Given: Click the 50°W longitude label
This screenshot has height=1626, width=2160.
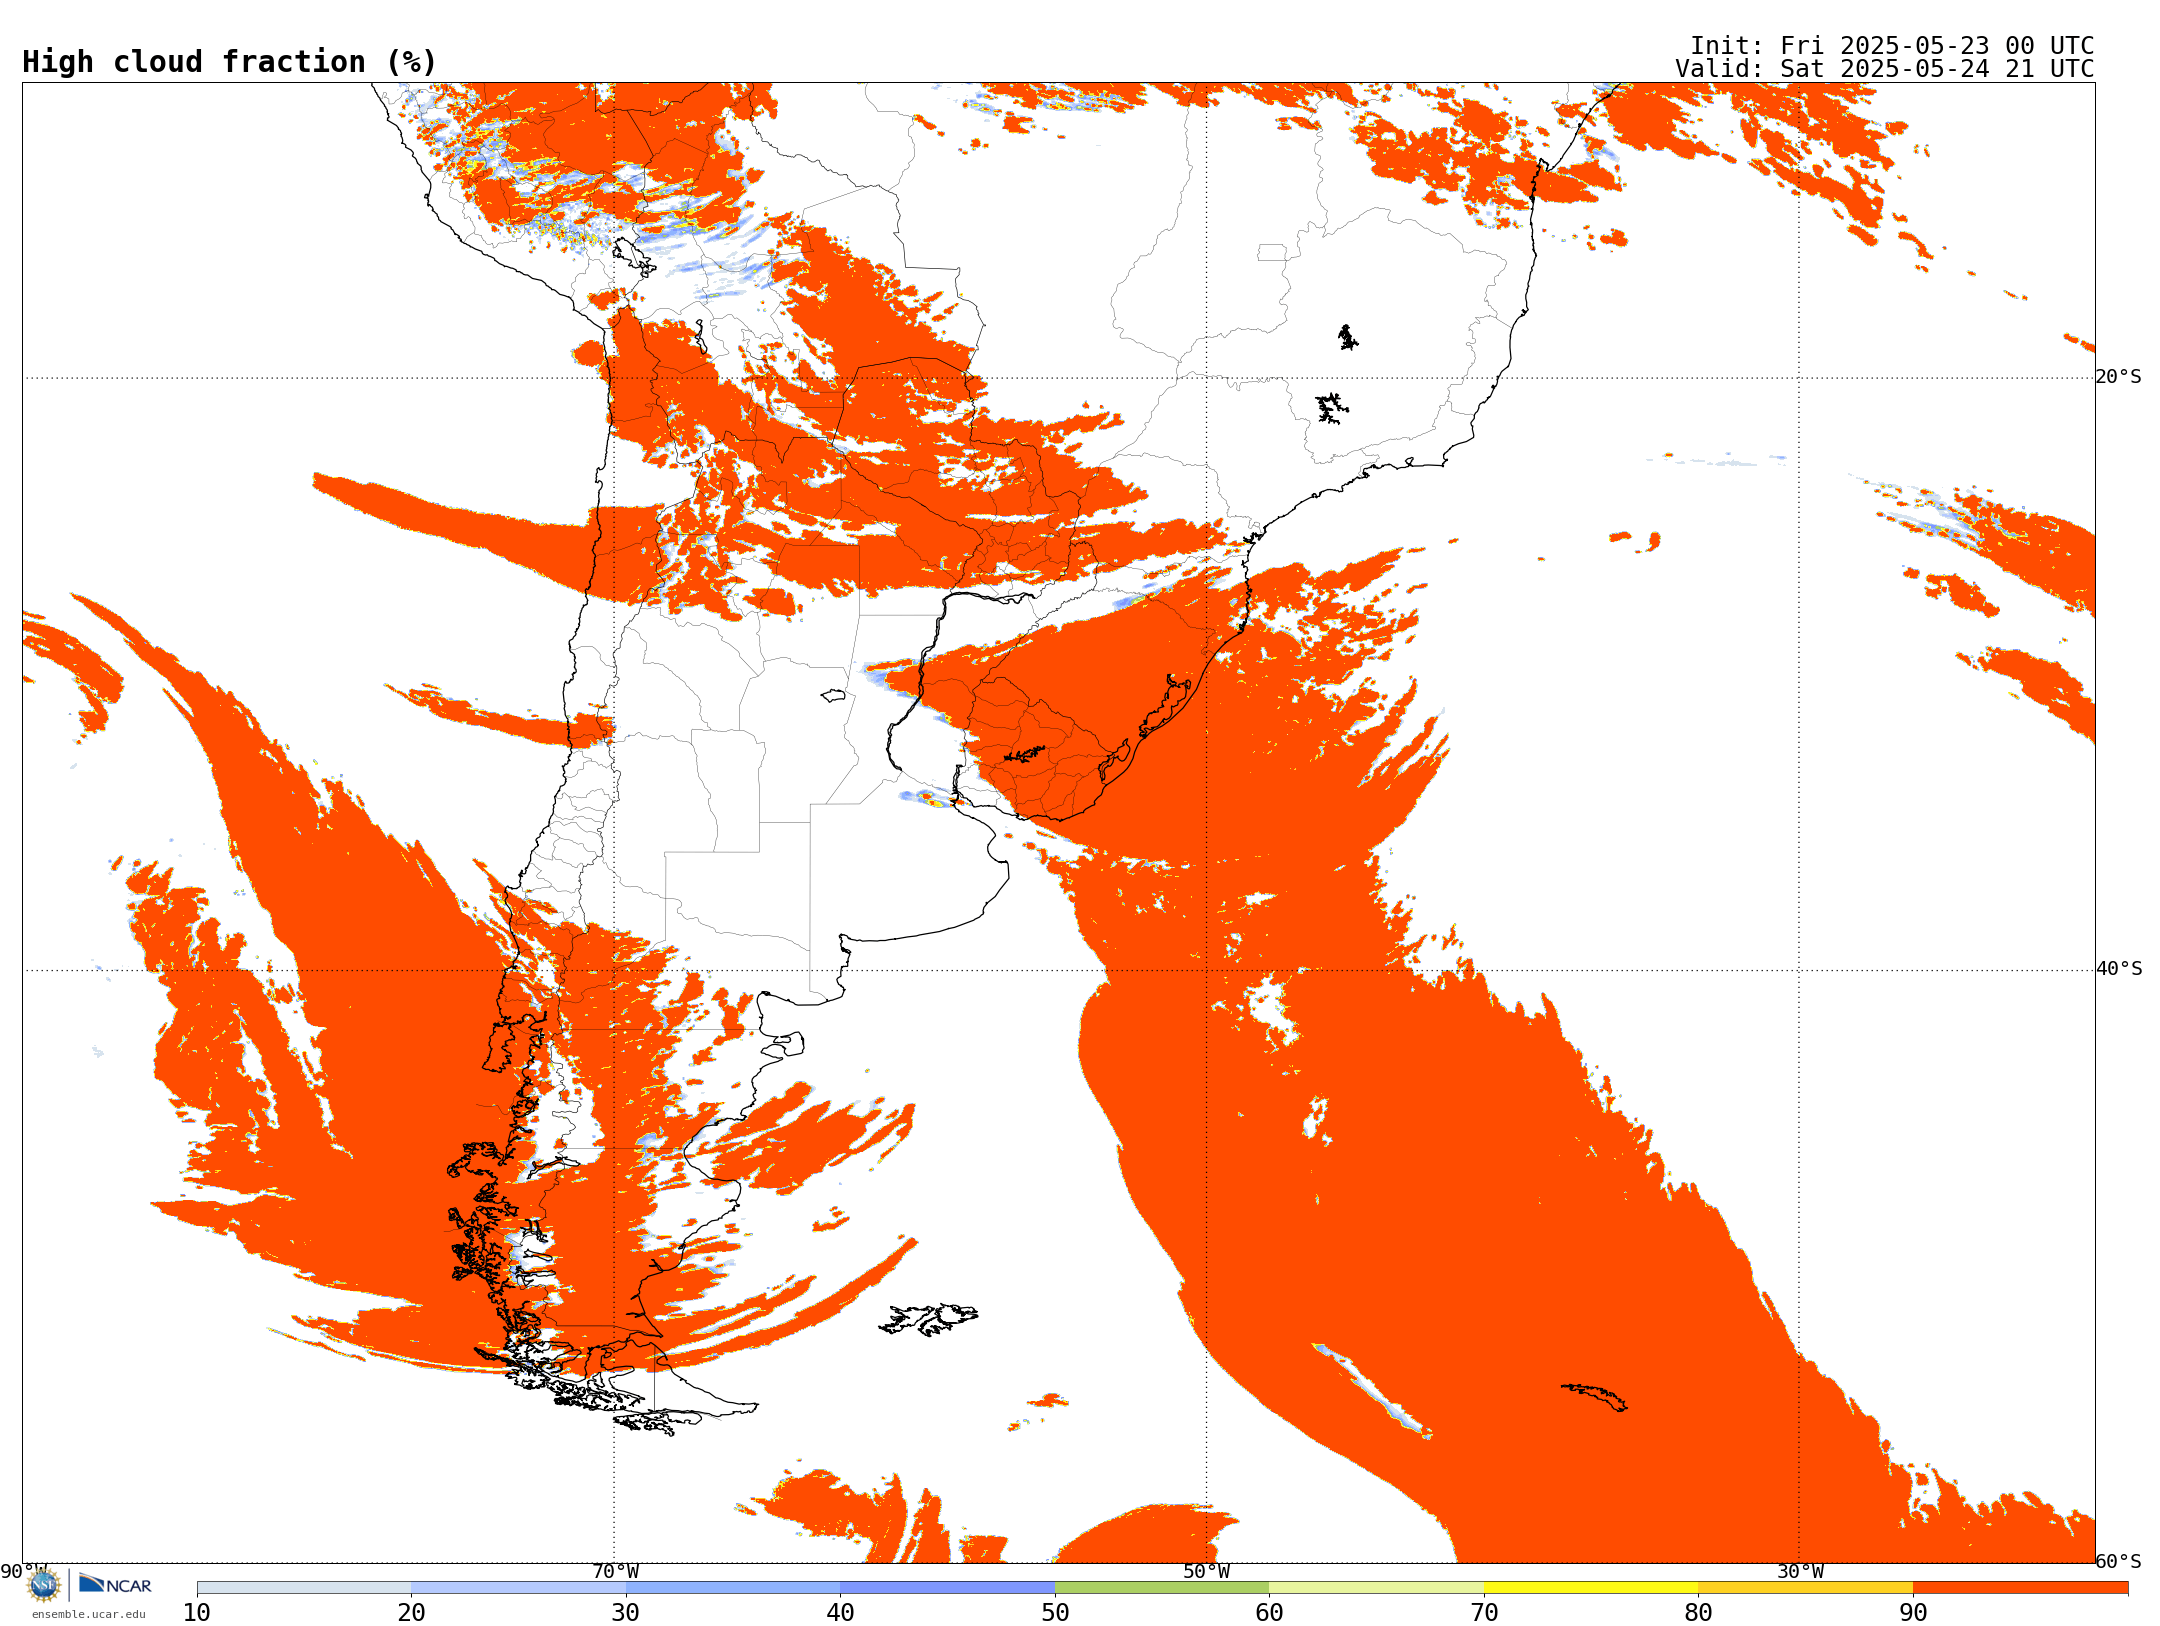Looking at the screenshot, I should (x=1207, y=1572).
